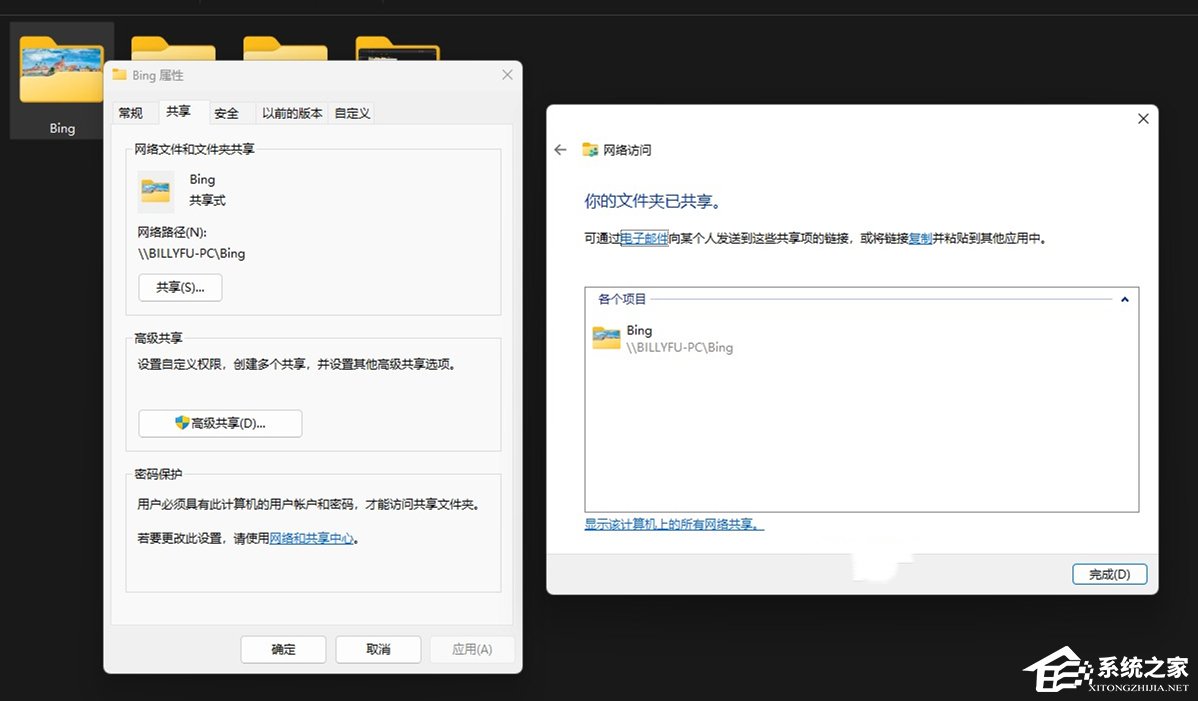Screen dimensions: 1198x701
Task: Open the 以前的版本 tab
Action: 290,113
